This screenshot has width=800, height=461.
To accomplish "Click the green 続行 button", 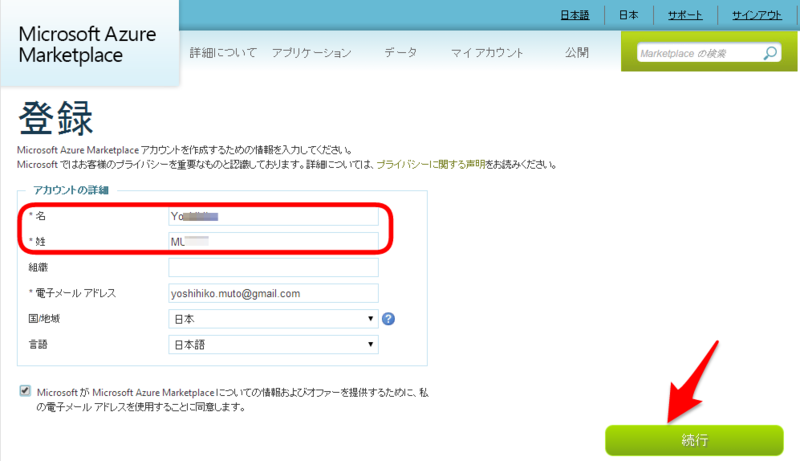I will click(x=694, y=440).
